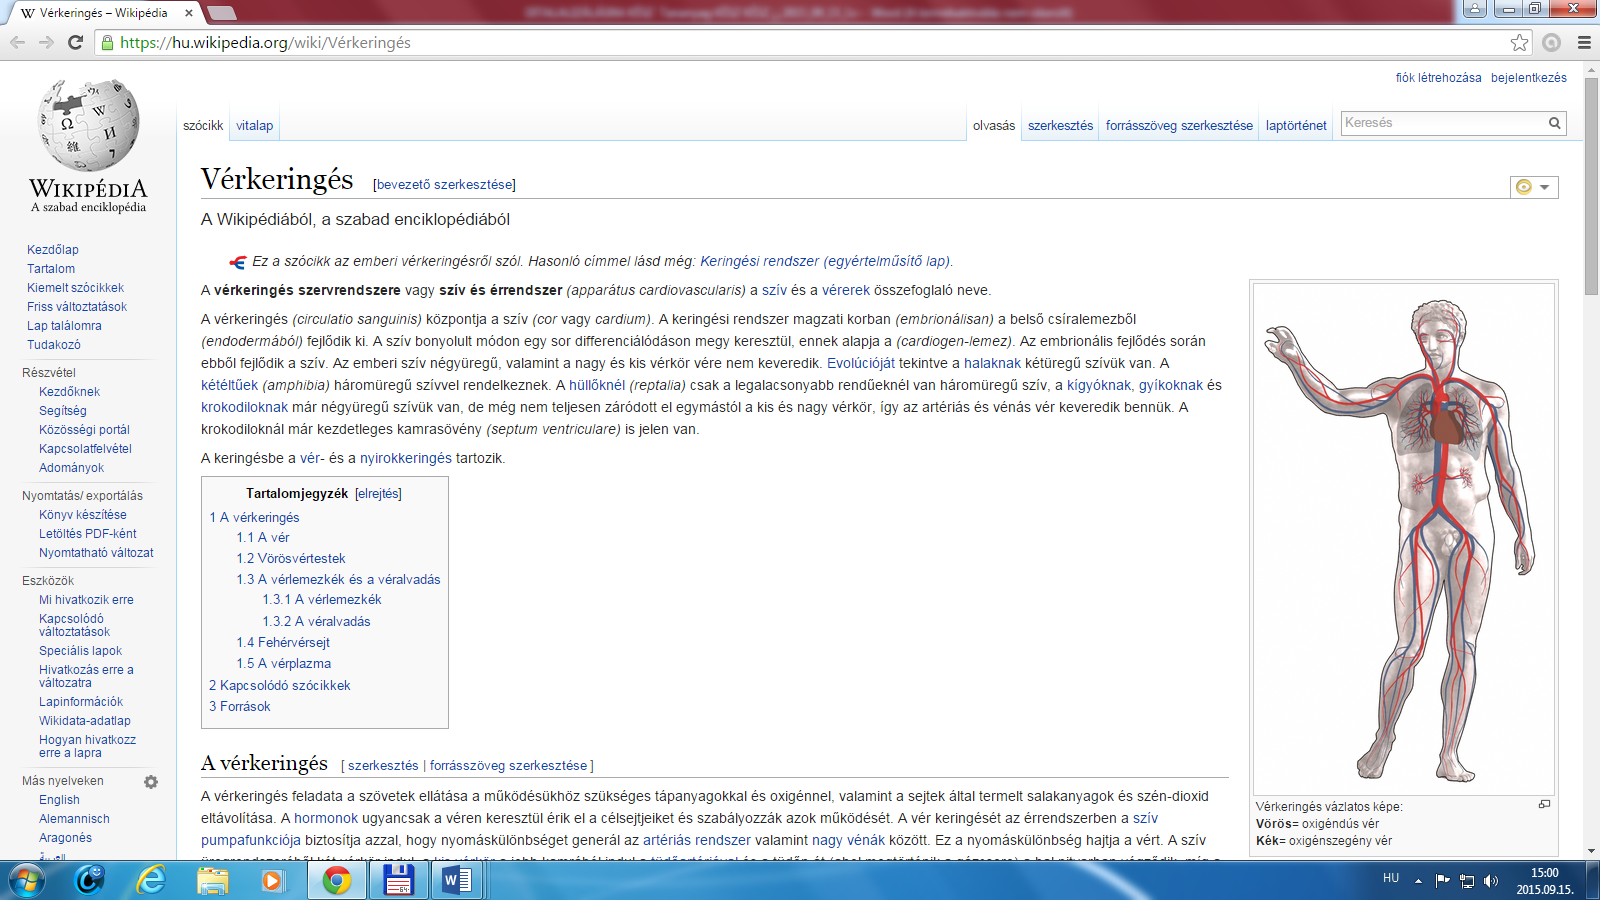The image size is (1600, 900).
Task: Click the bejelentkezés link
Action: click(1529, 78)
